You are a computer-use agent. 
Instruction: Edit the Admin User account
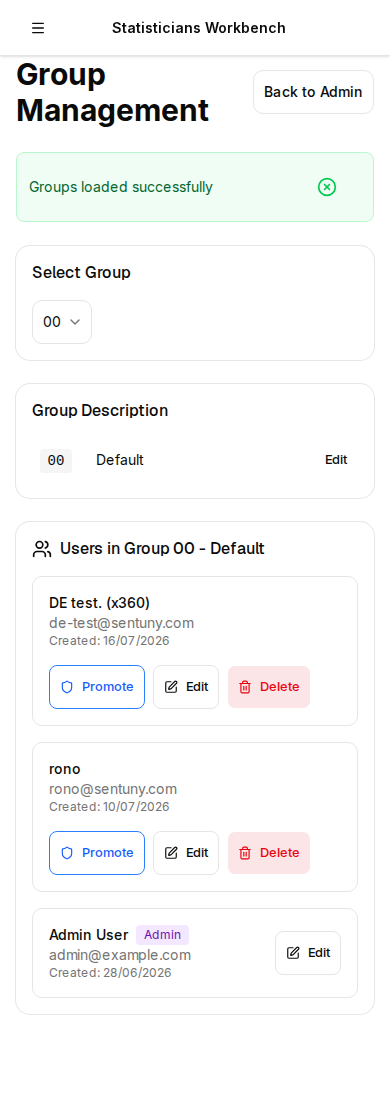[x=308, y=953]
